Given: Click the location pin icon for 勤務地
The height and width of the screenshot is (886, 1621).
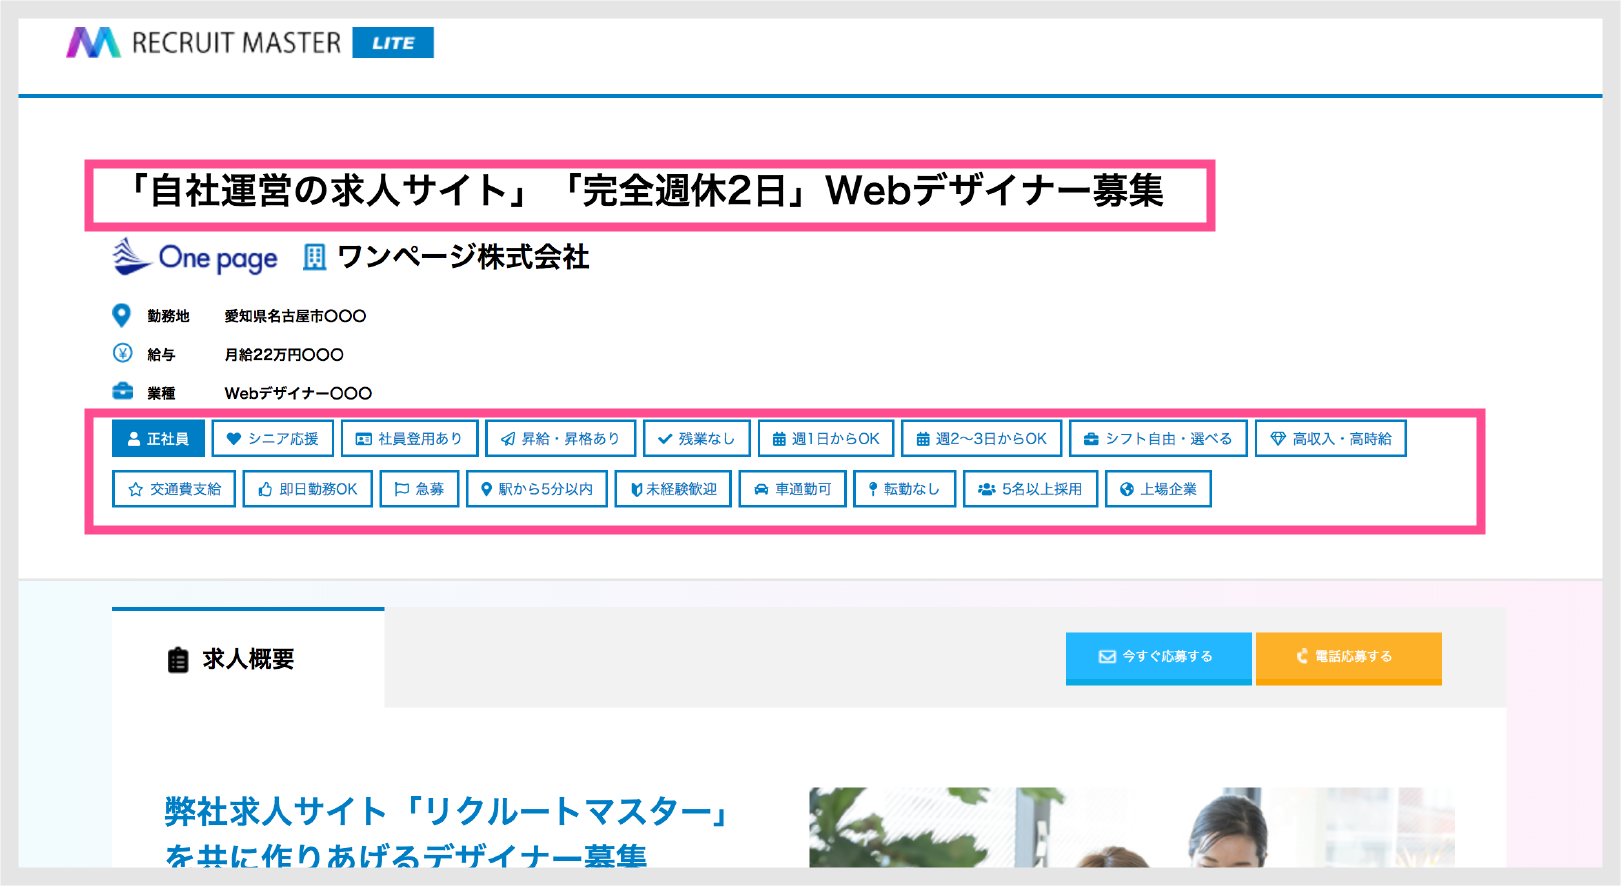Looking at the screenshot, I should click(121, 316).
